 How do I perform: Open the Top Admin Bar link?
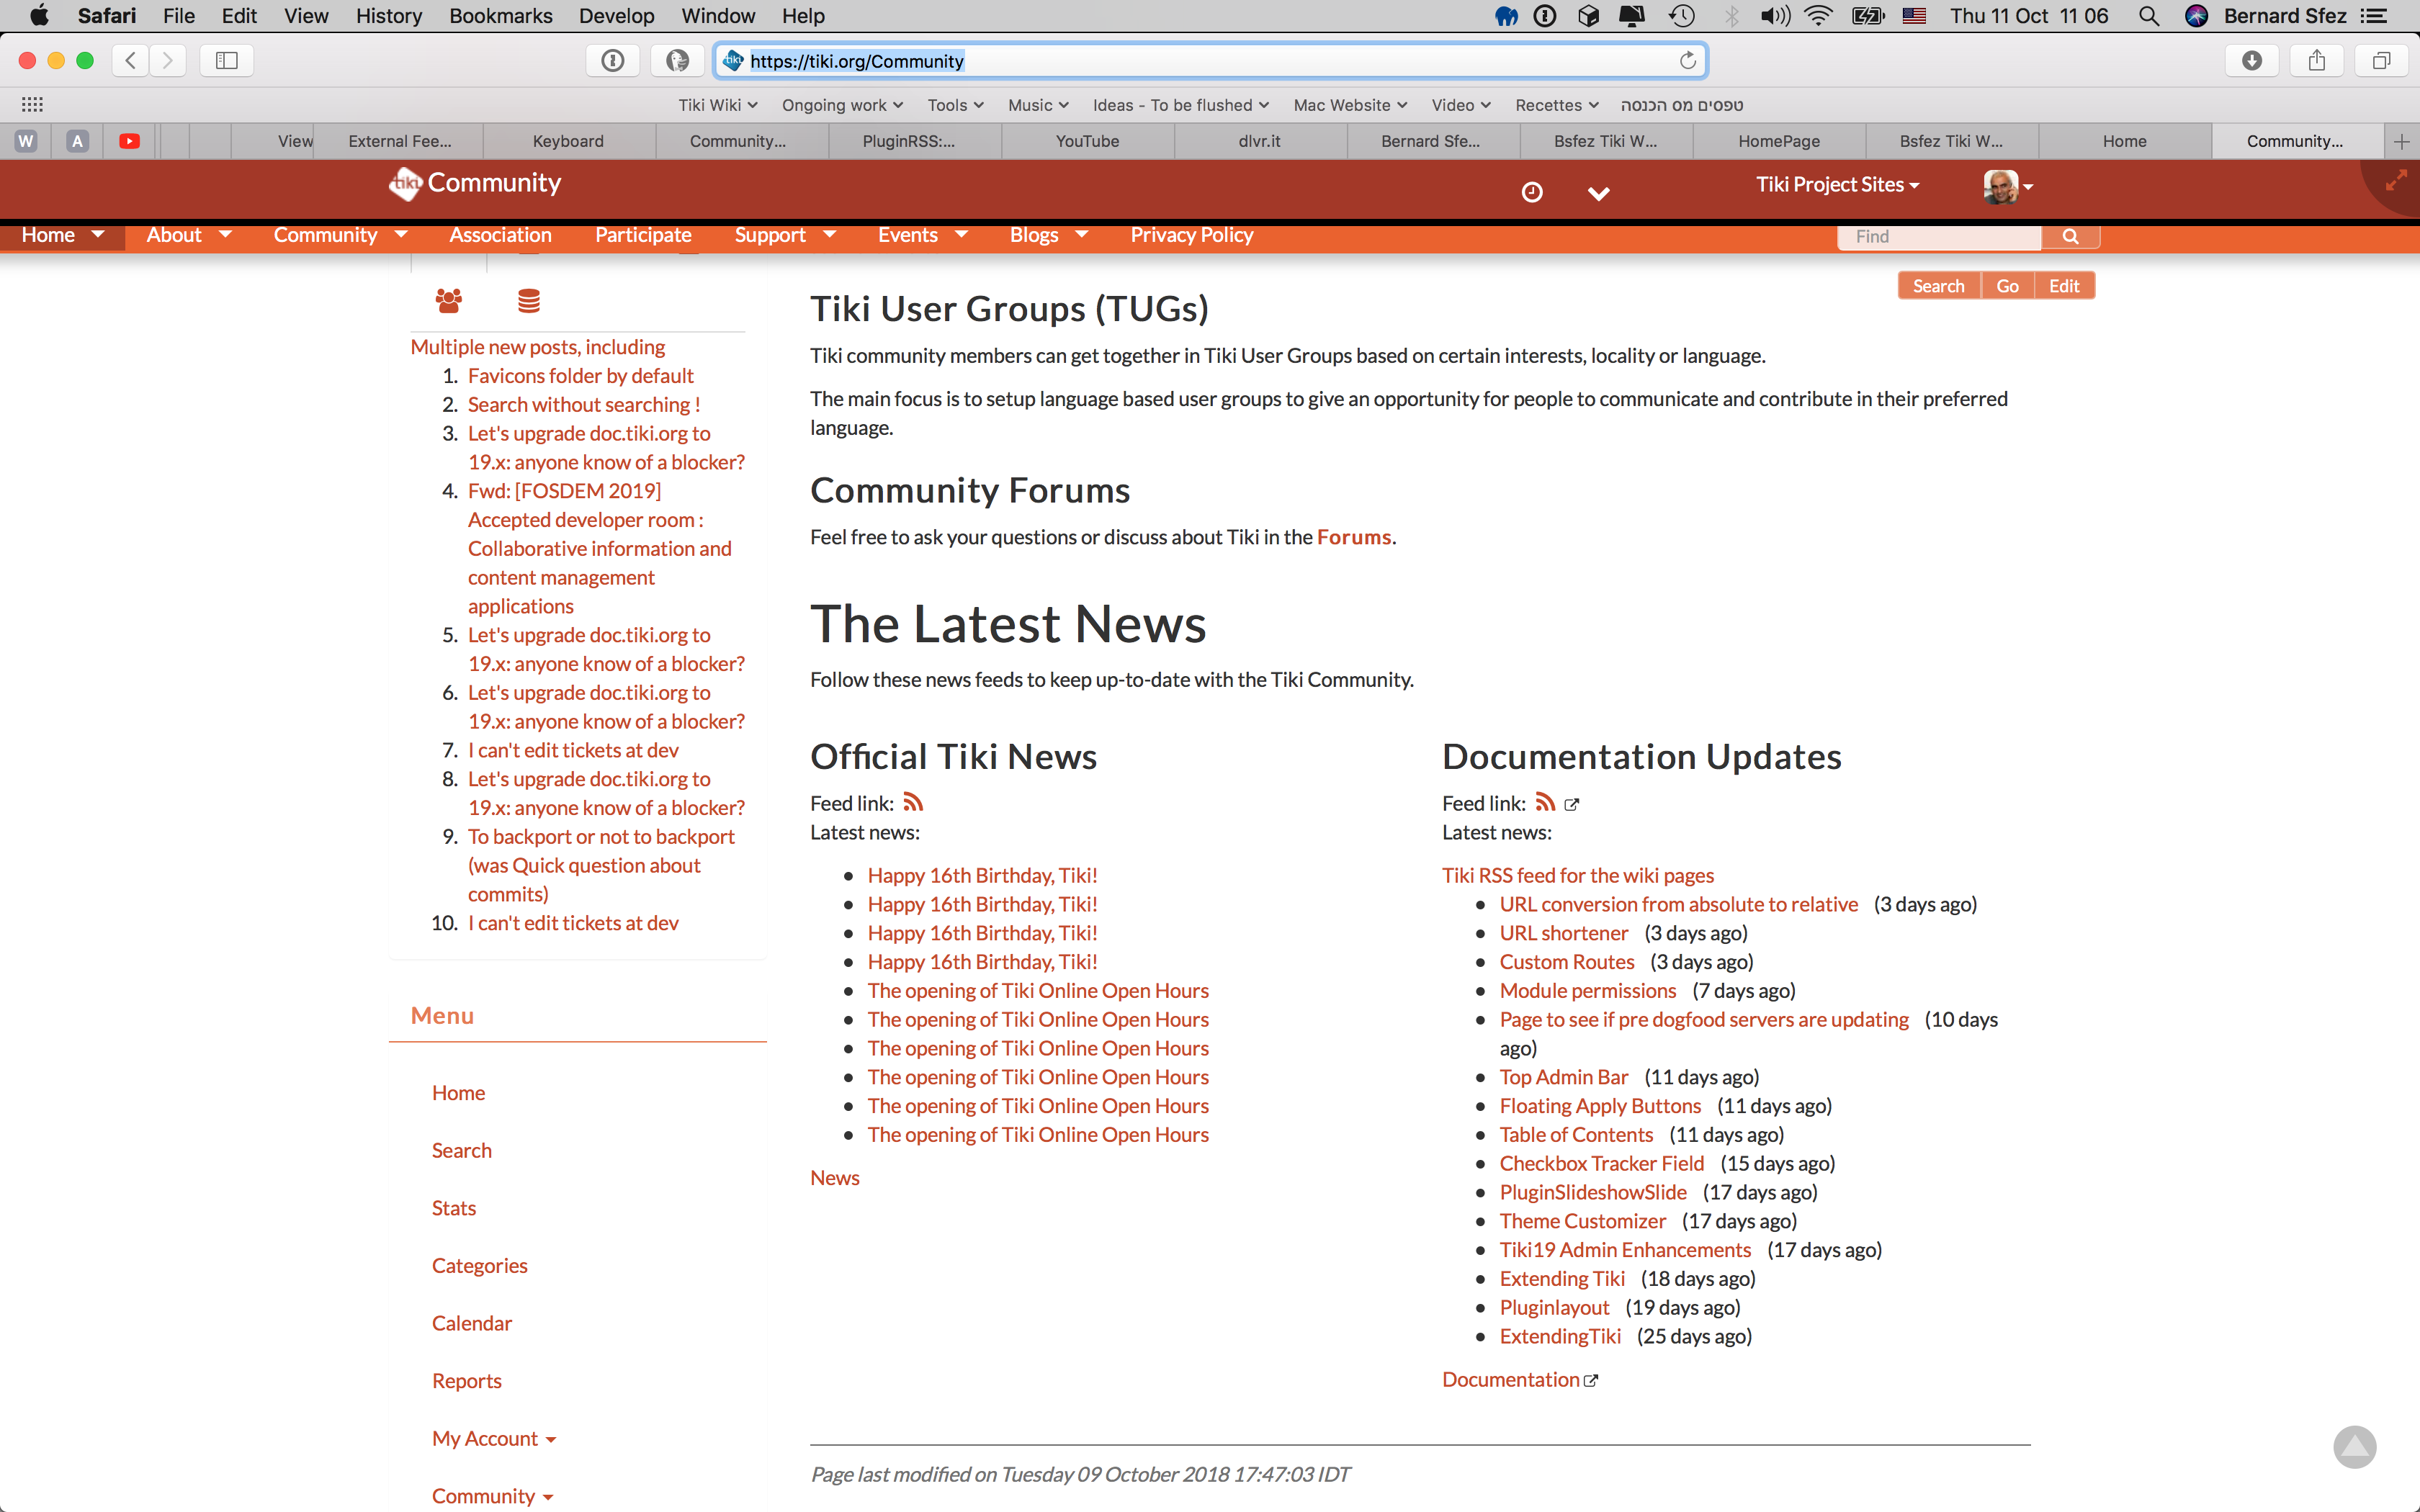point(1563,1077)
